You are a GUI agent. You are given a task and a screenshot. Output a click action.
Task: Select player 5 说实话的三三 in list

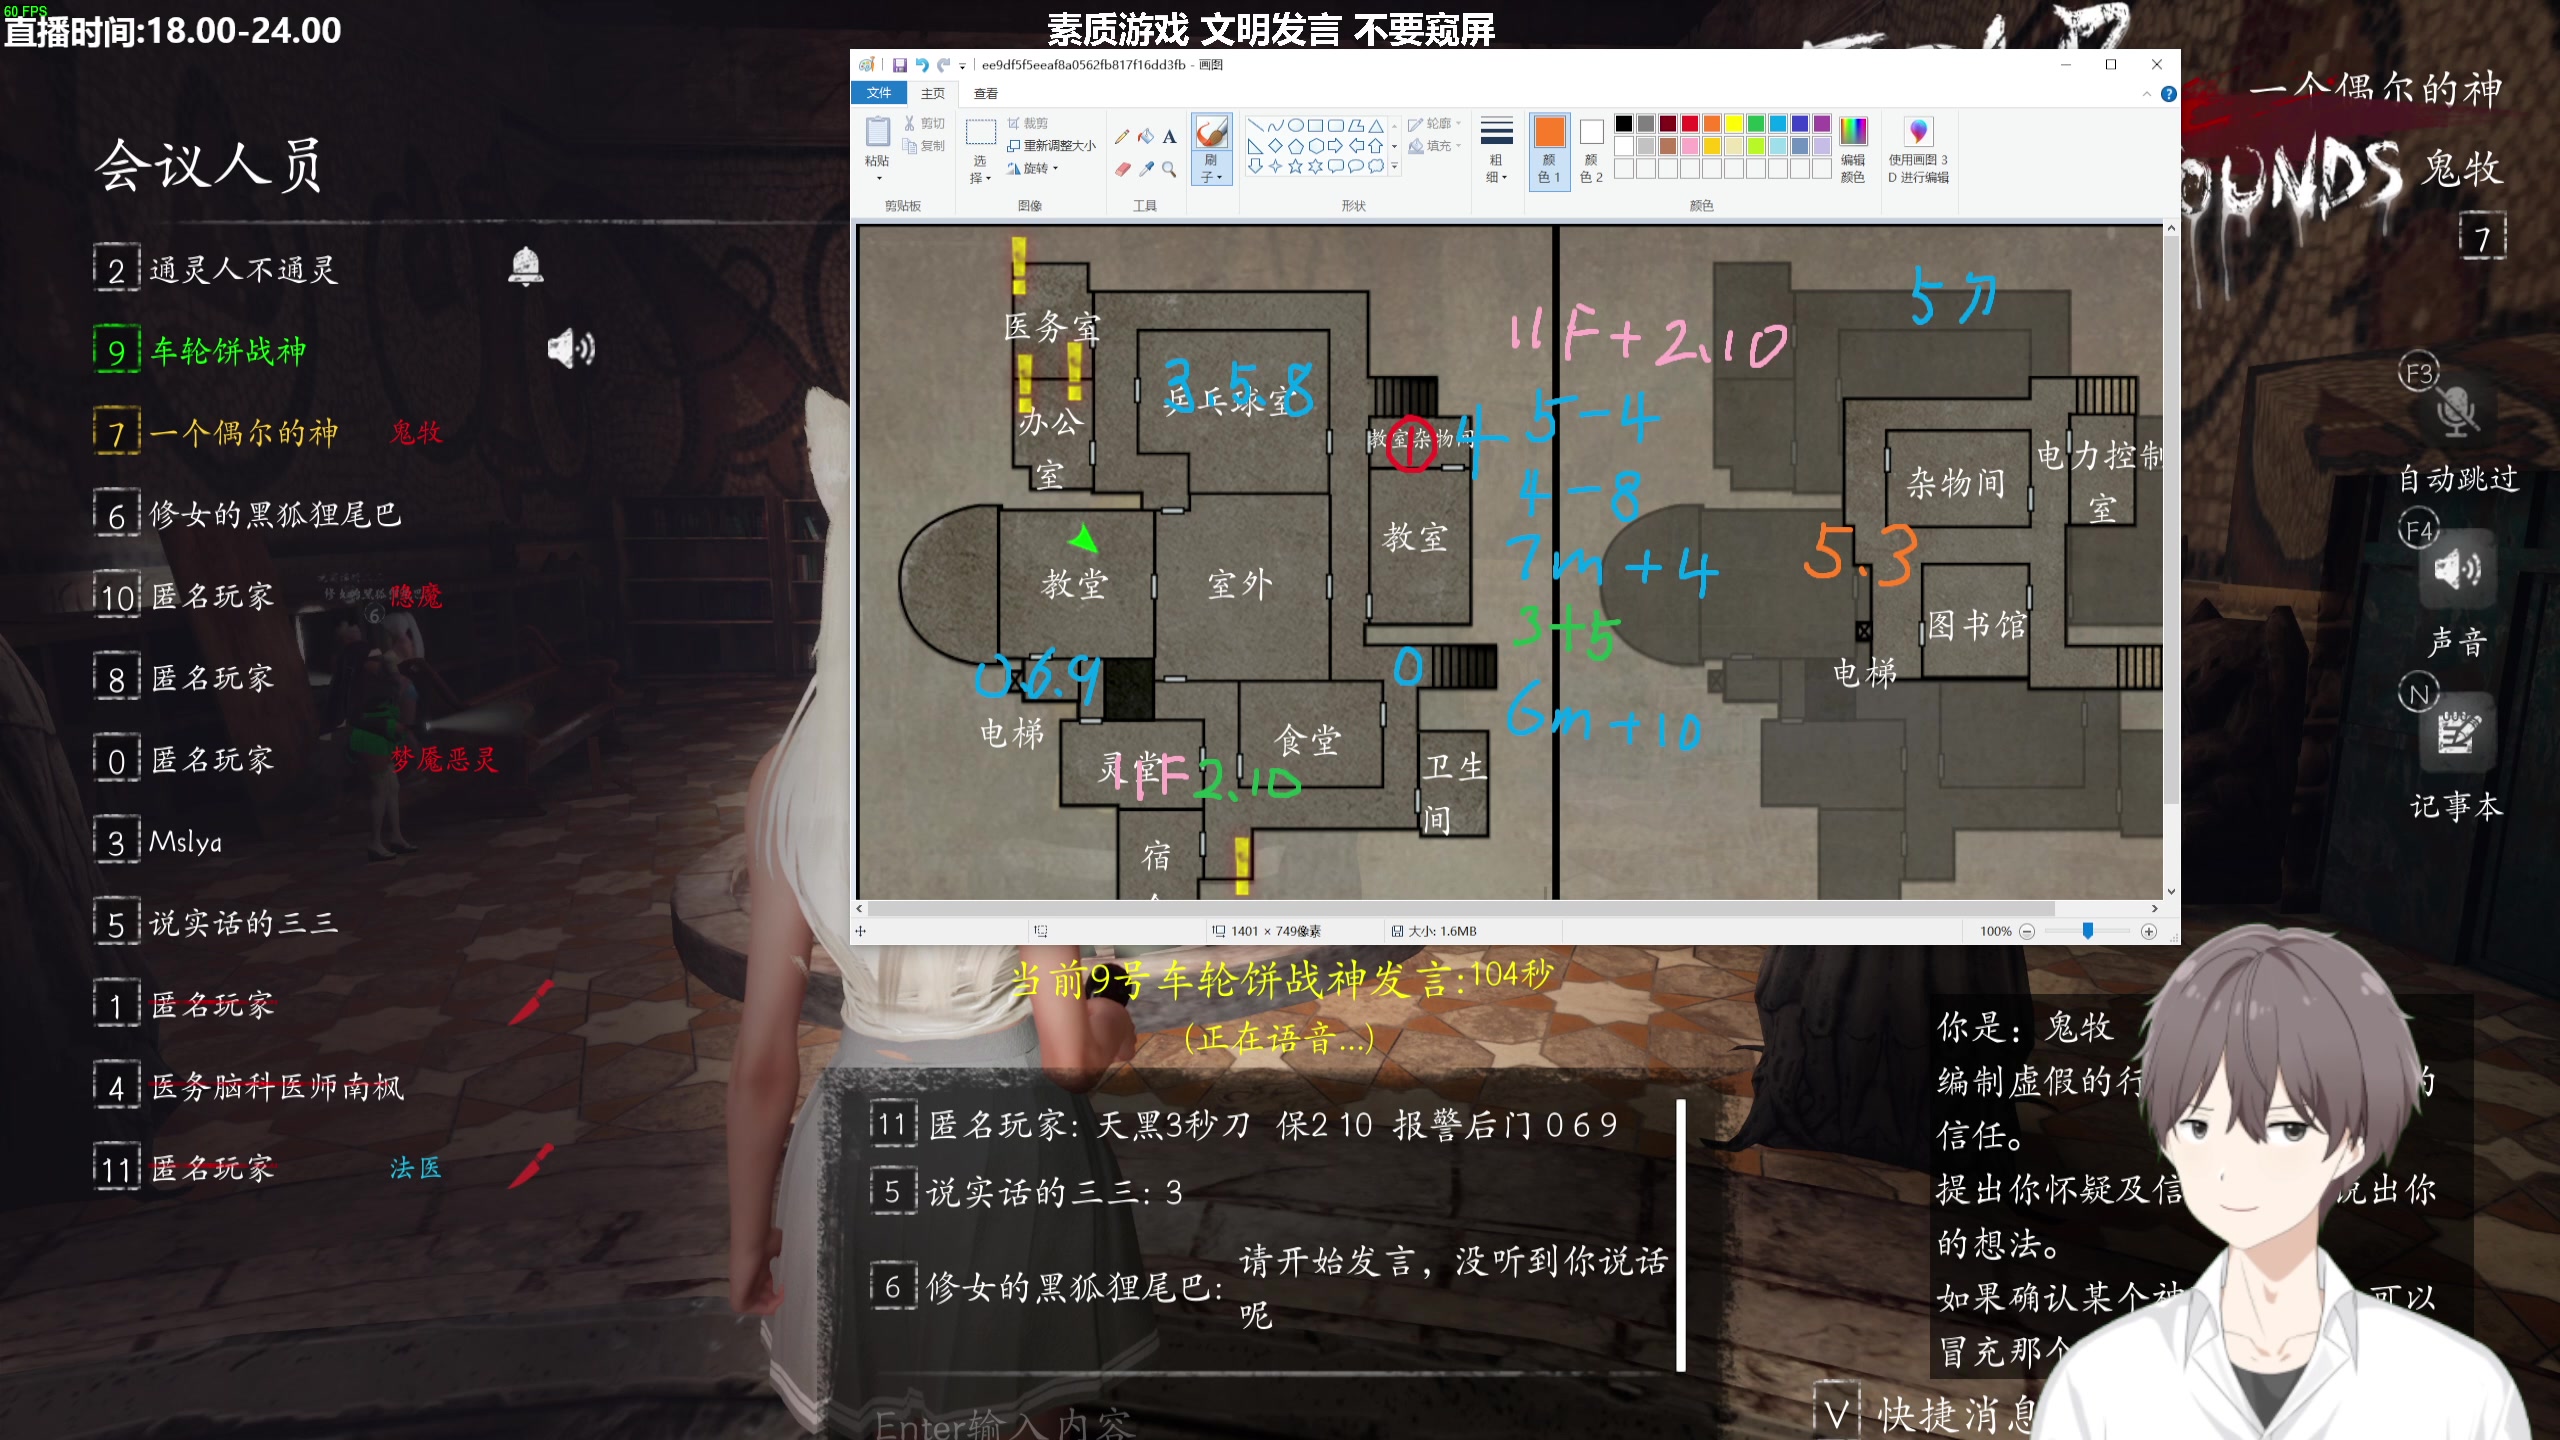216,923
